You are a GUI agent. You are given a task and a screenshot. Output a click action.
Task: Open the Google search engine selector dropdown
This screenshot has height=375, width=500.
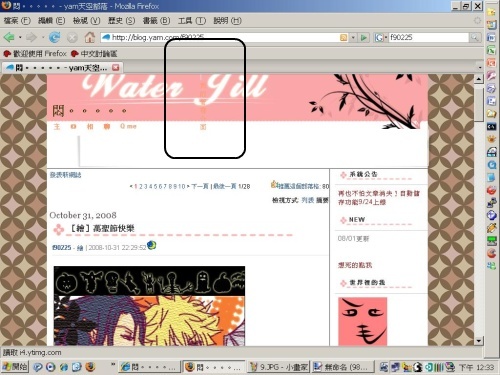click(381, 38)
